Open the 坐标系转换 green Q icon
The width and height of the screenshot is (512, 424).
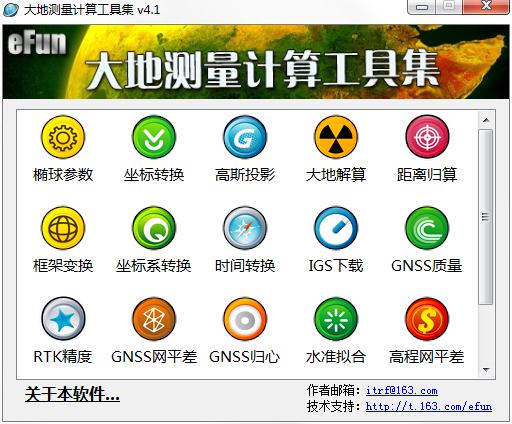point(154,228)
